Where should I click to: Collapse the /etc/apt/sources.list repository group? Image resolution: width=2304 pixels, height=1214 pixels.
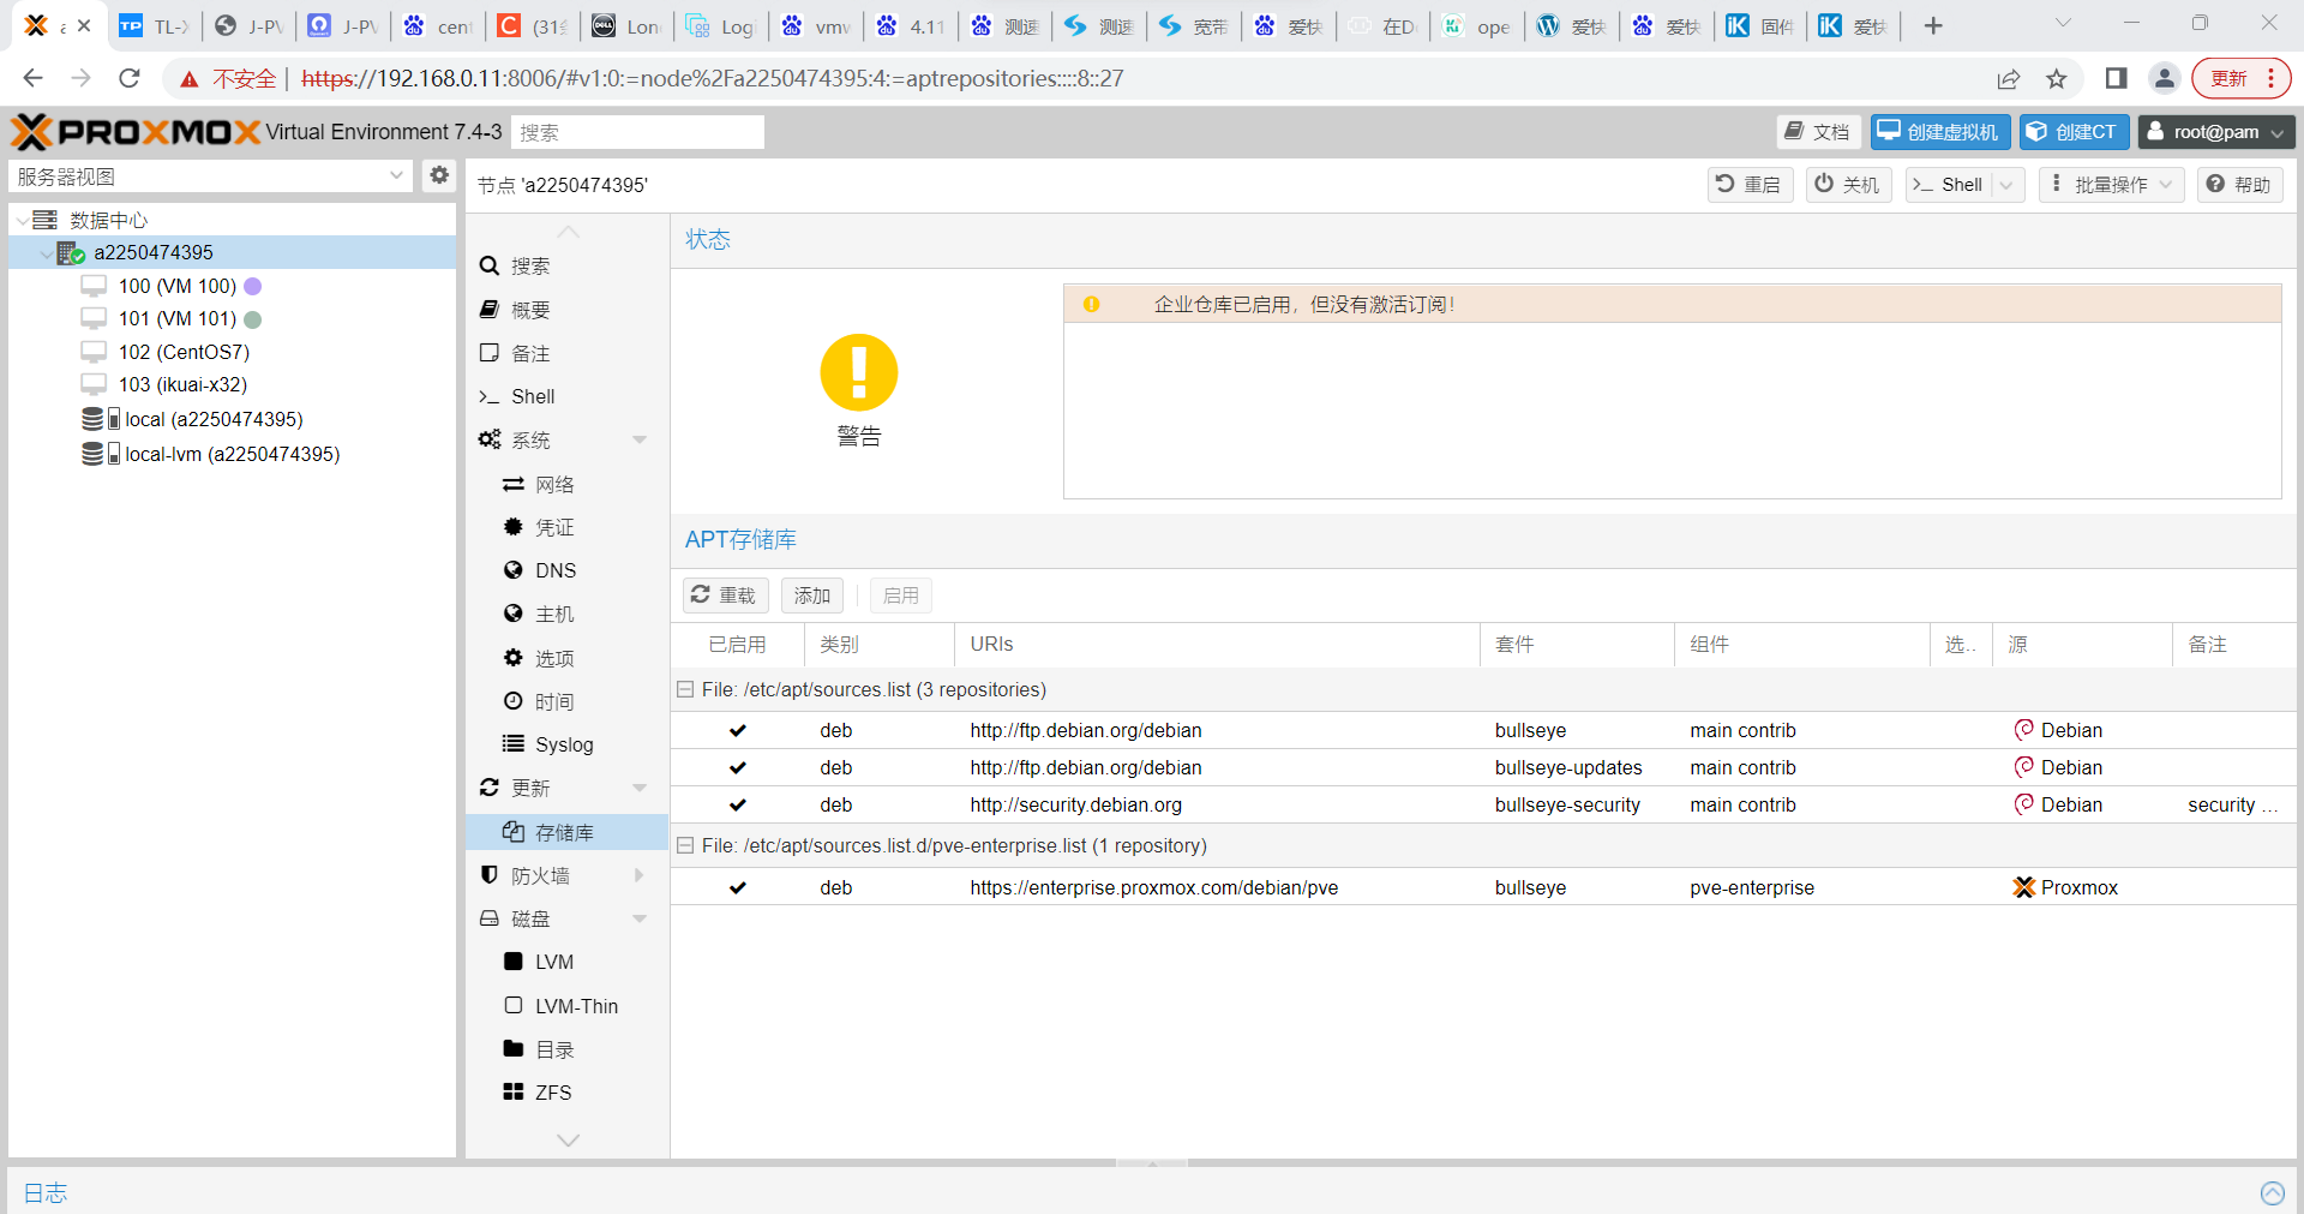coord(685,690)
